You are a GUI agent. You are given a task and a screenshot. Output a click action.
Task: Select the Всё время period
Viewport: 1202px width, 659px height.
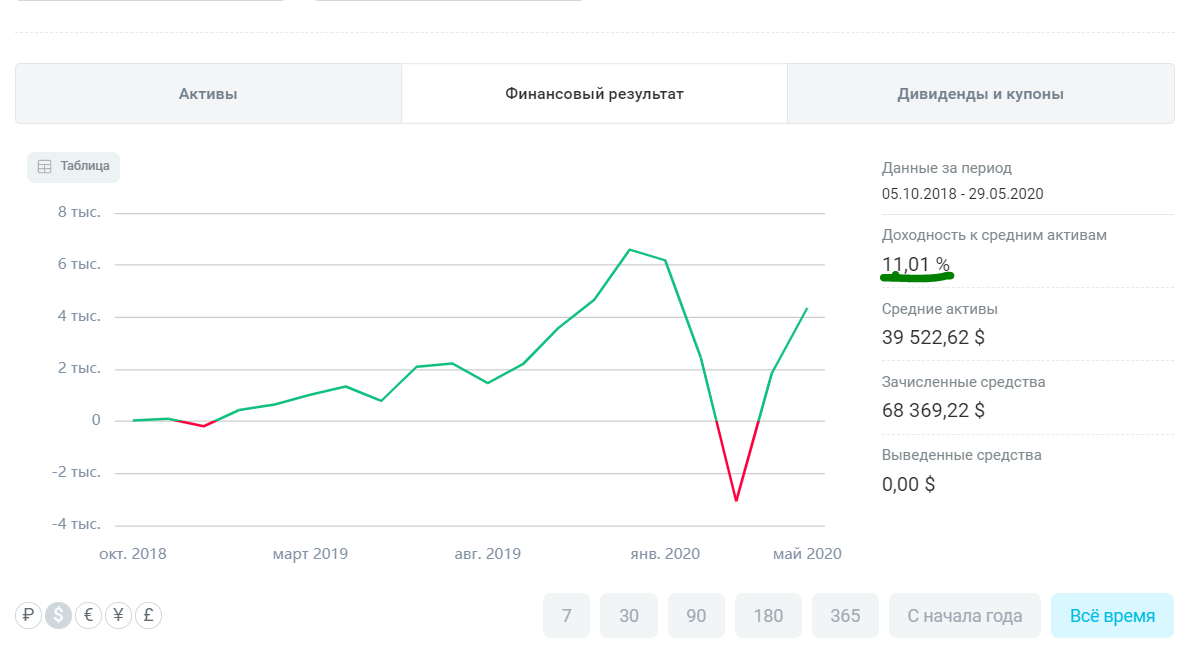pos(1112,616)
